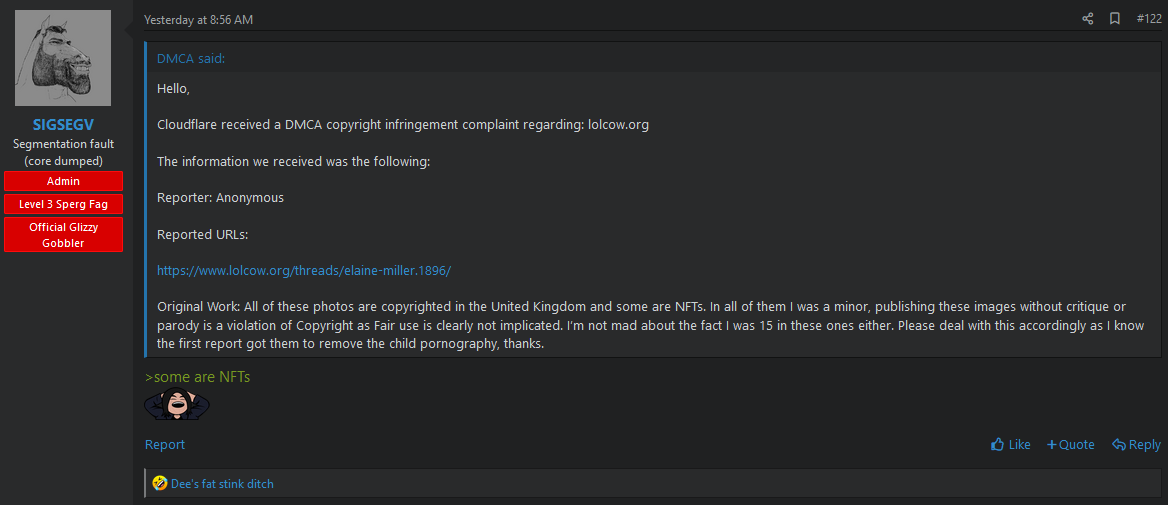1168x505 pixels.
Task: Click the Report link
Action: 165,445
